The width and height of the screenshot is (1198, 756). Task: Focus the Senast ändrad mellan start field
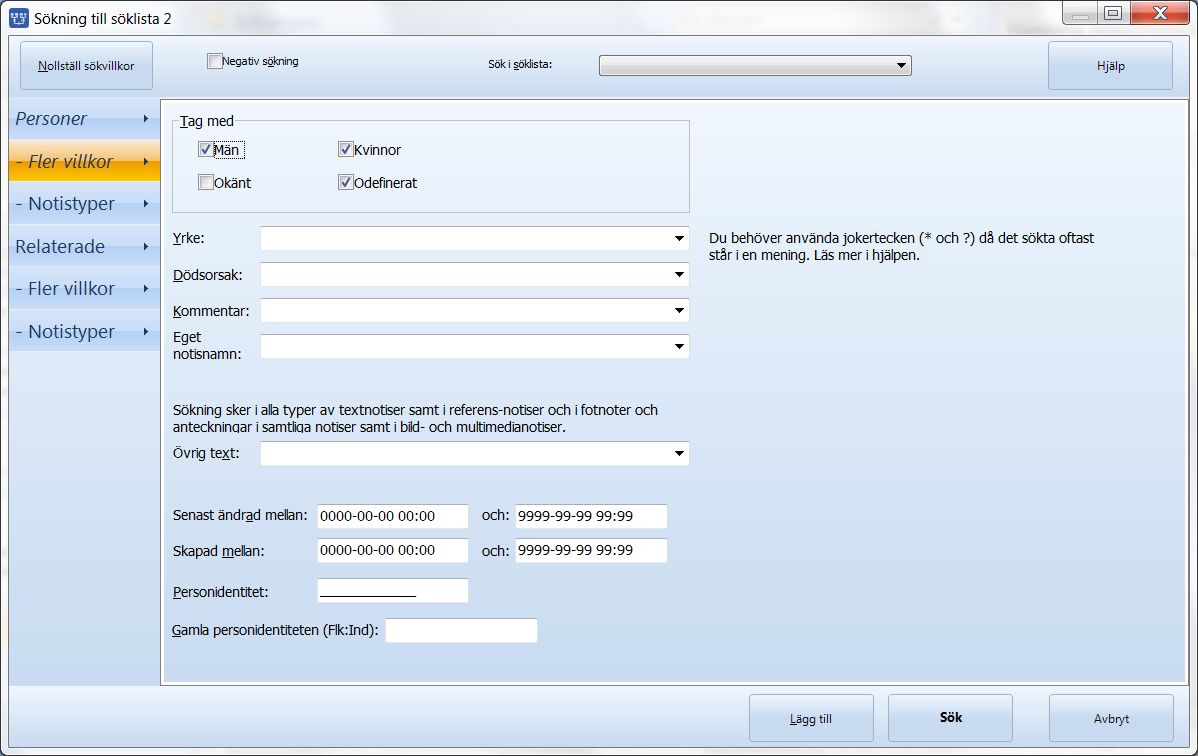pyautogui.click(x=393, y=516)
